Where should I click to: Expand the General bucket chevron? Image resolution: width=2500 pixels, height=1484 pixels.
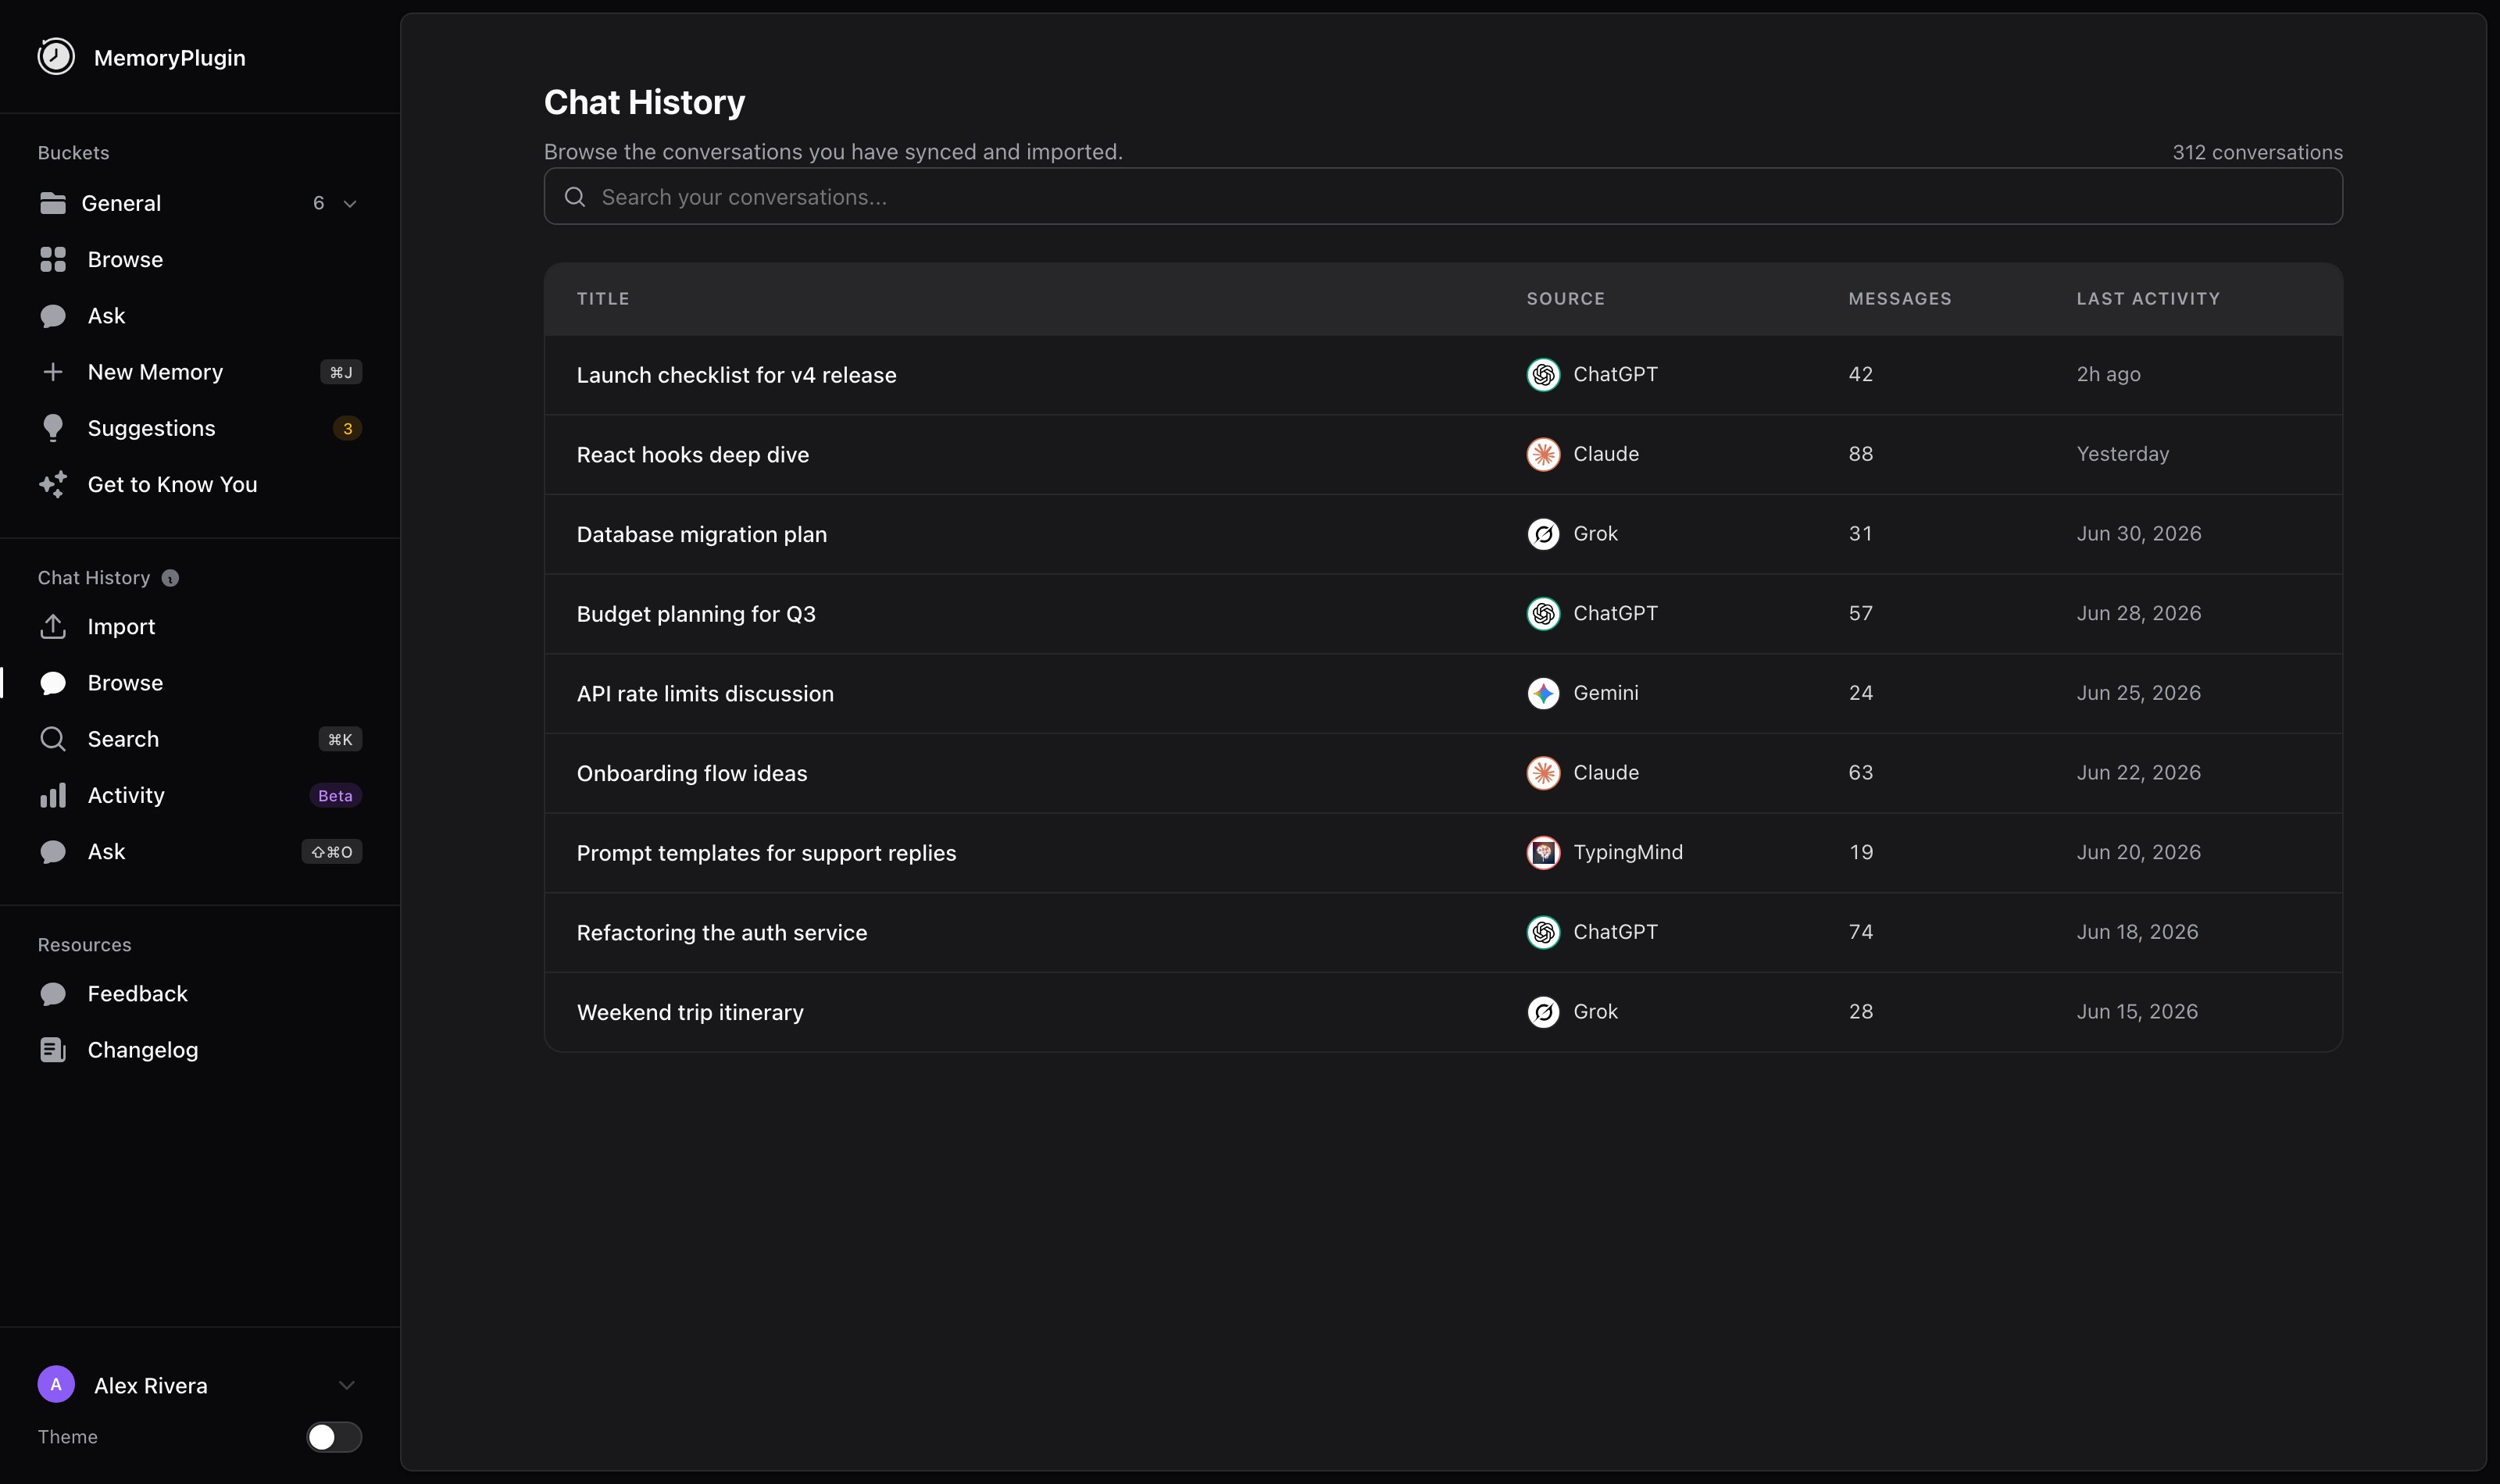[x=350, y=204]
